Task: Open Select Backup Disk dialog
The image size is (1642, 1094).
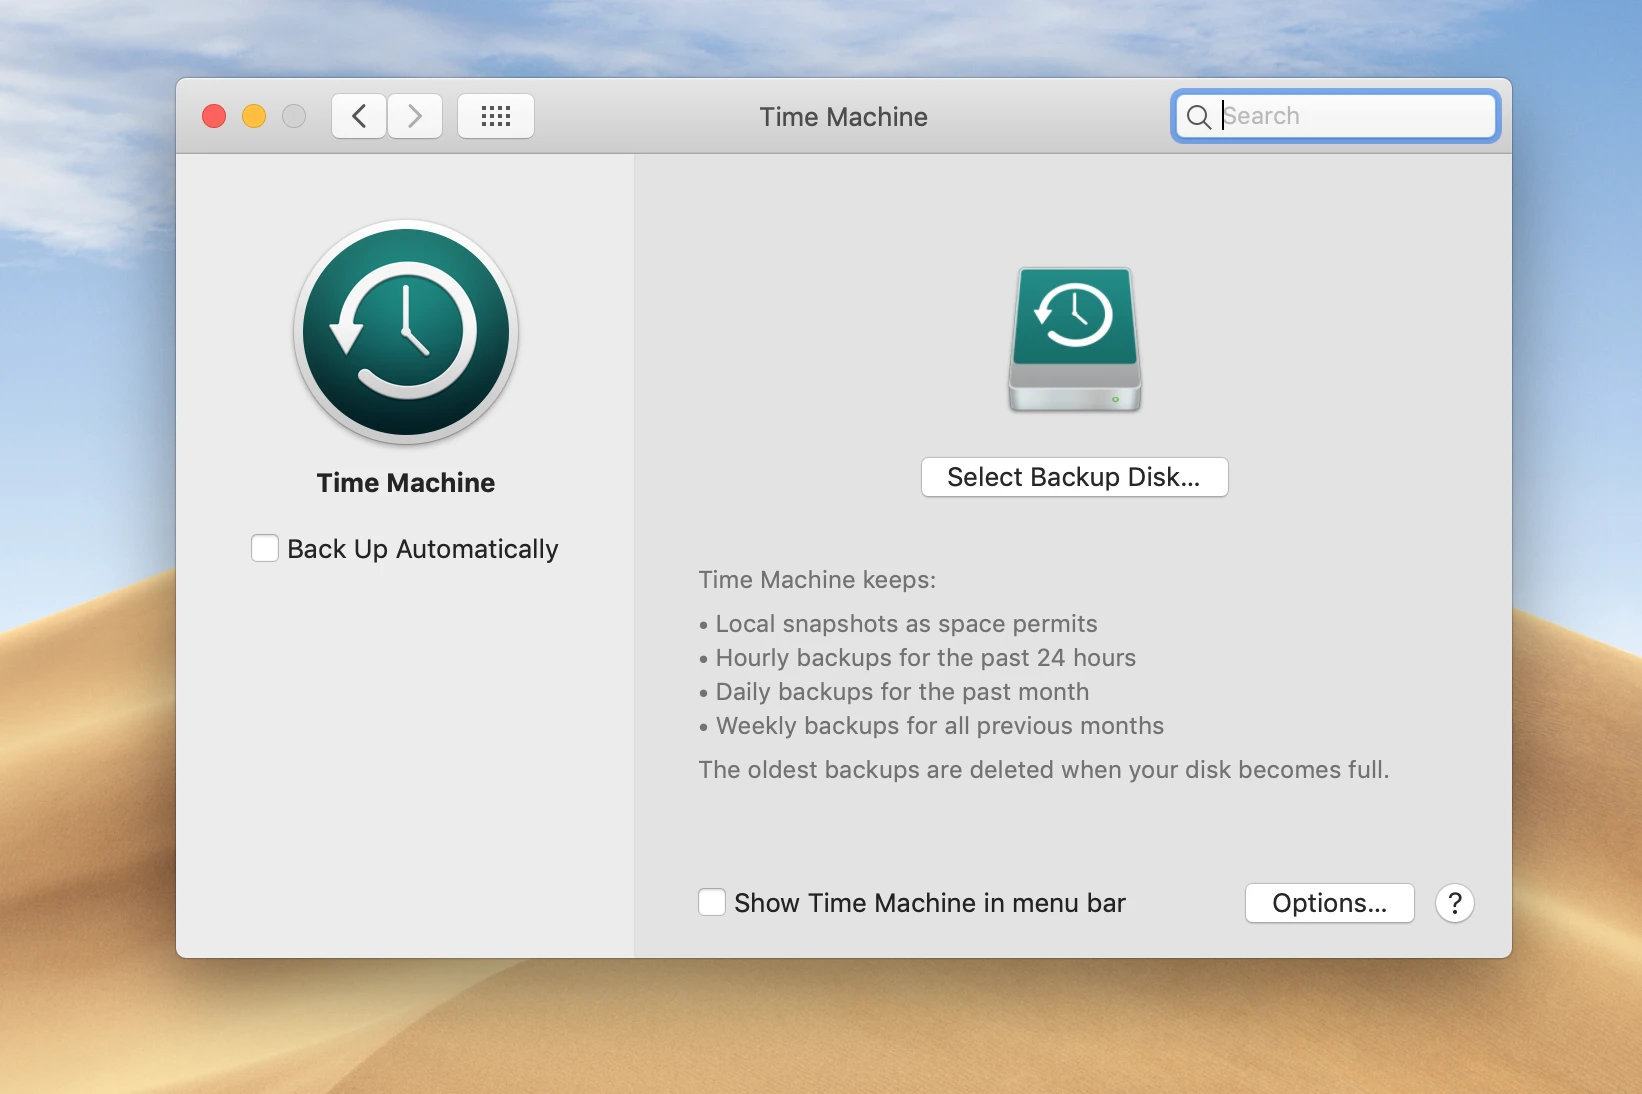Action: [x=1073, y=477]
